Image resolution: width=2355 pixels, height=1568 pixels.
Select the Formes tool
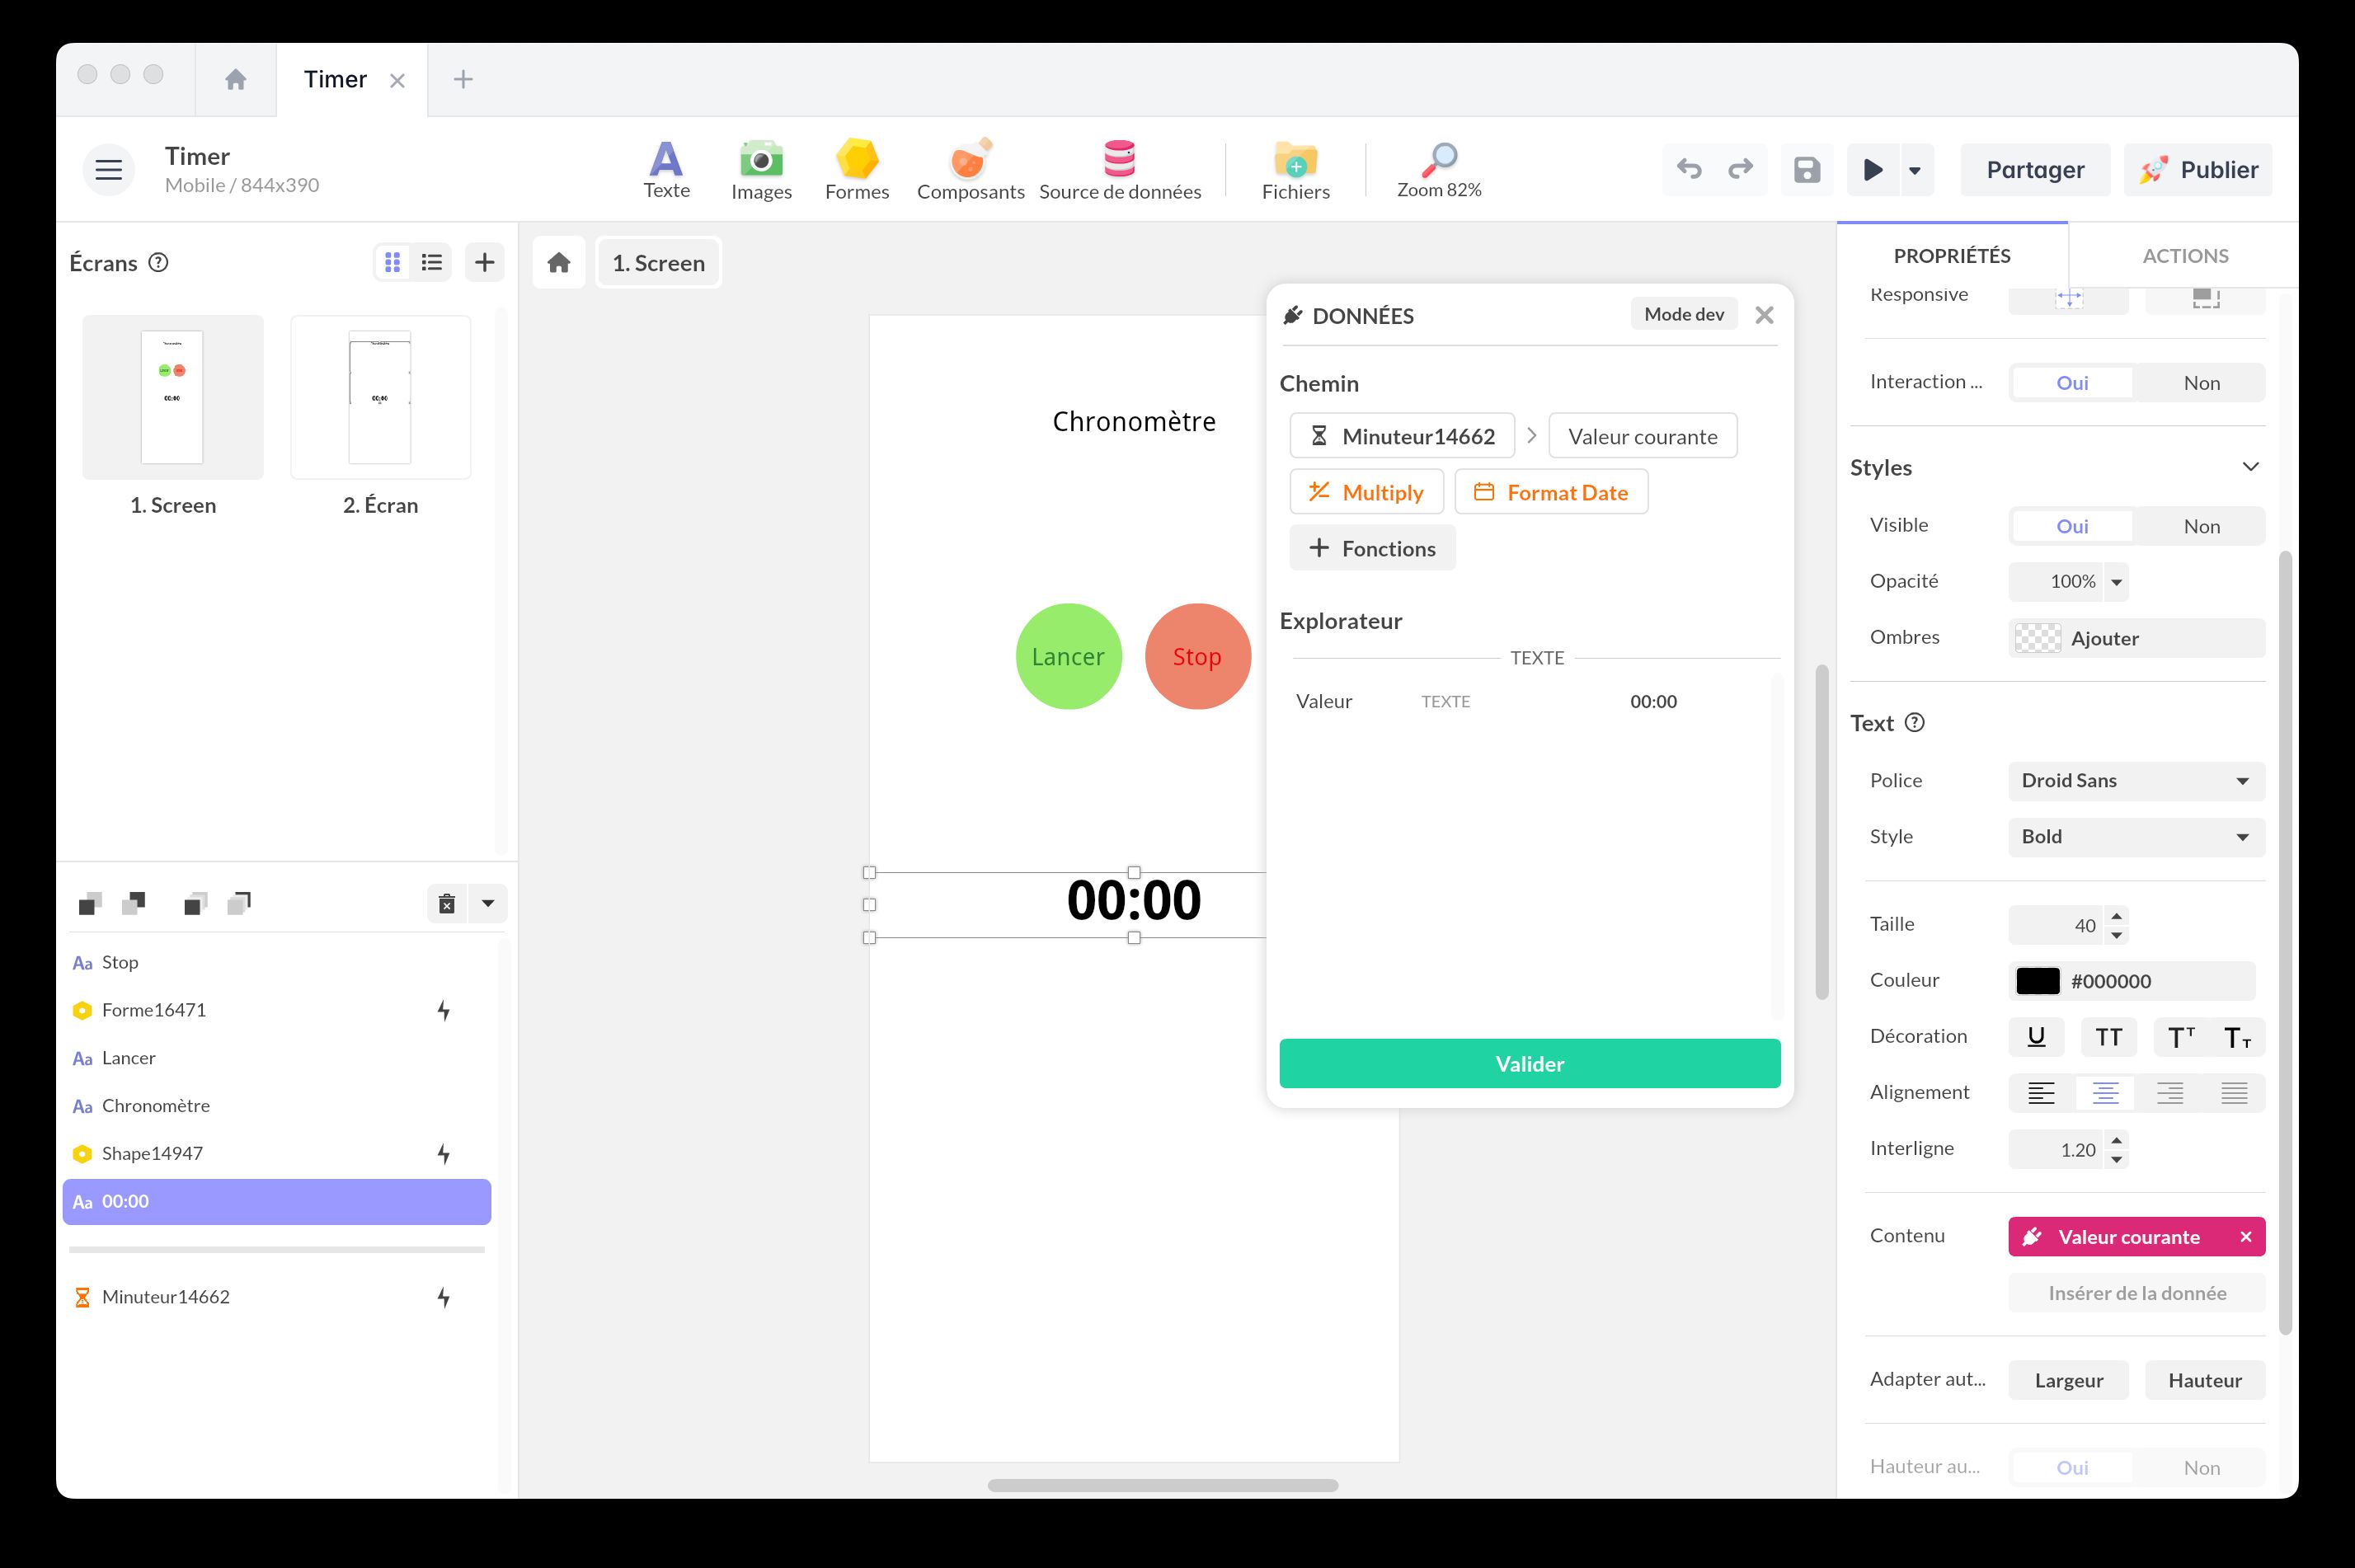pos(856,168)
